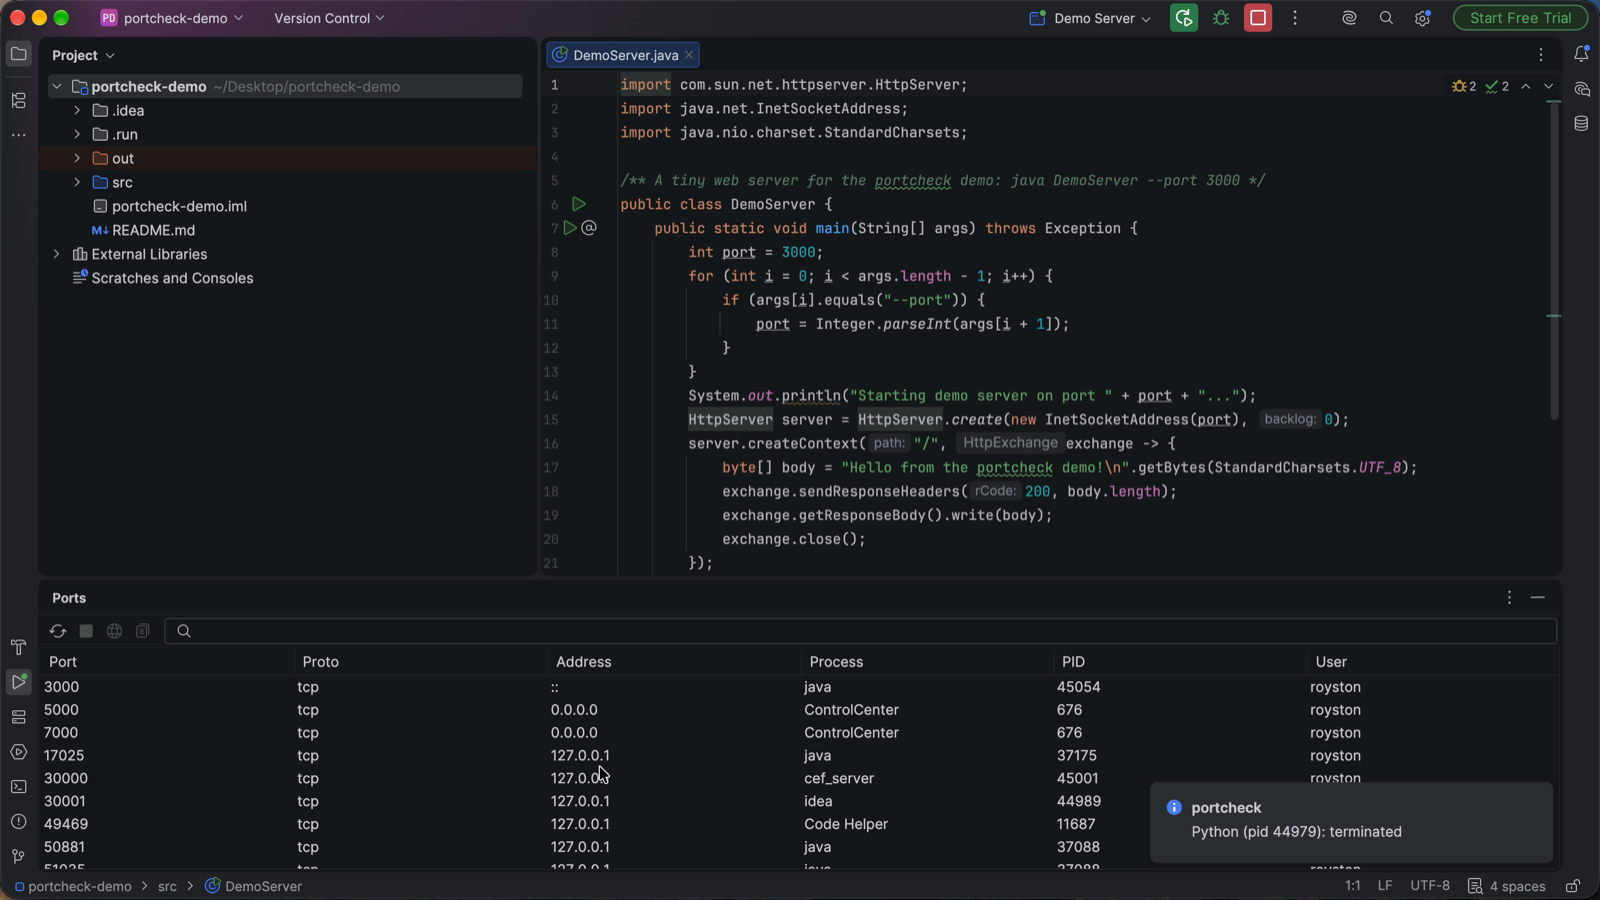Viewport: 1600px width, 900px height.
Task: Run main method from gutter on line 7
Action: (x=570, y=228)
